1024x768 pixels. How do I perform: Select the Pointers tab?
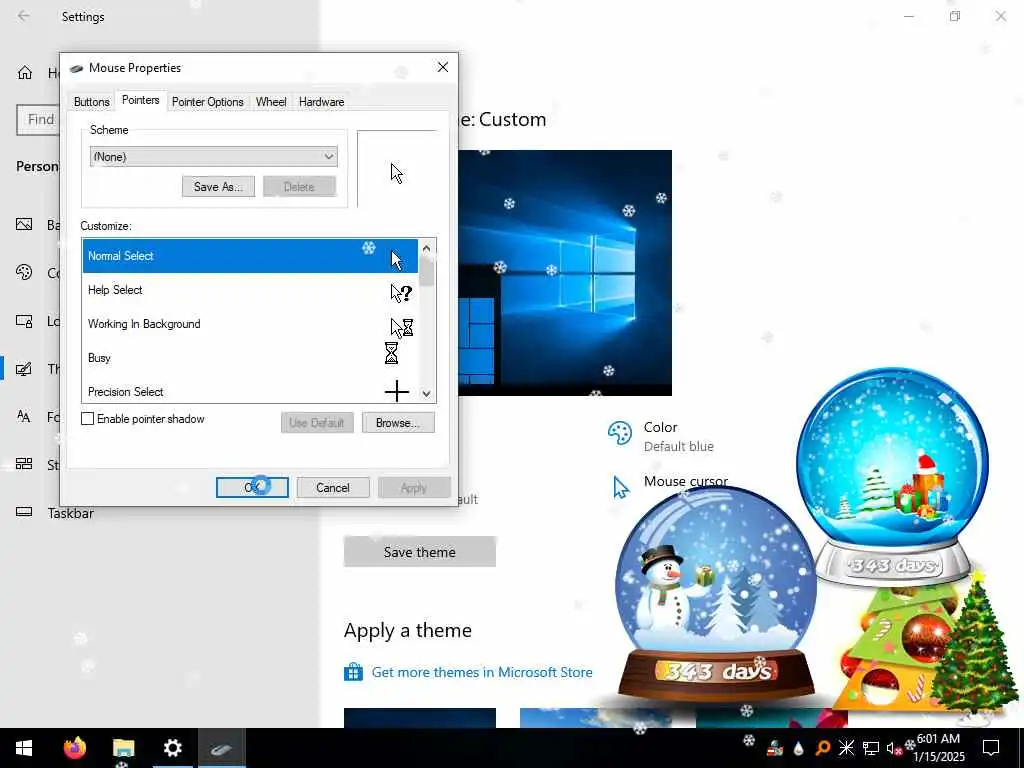point(140,101)
